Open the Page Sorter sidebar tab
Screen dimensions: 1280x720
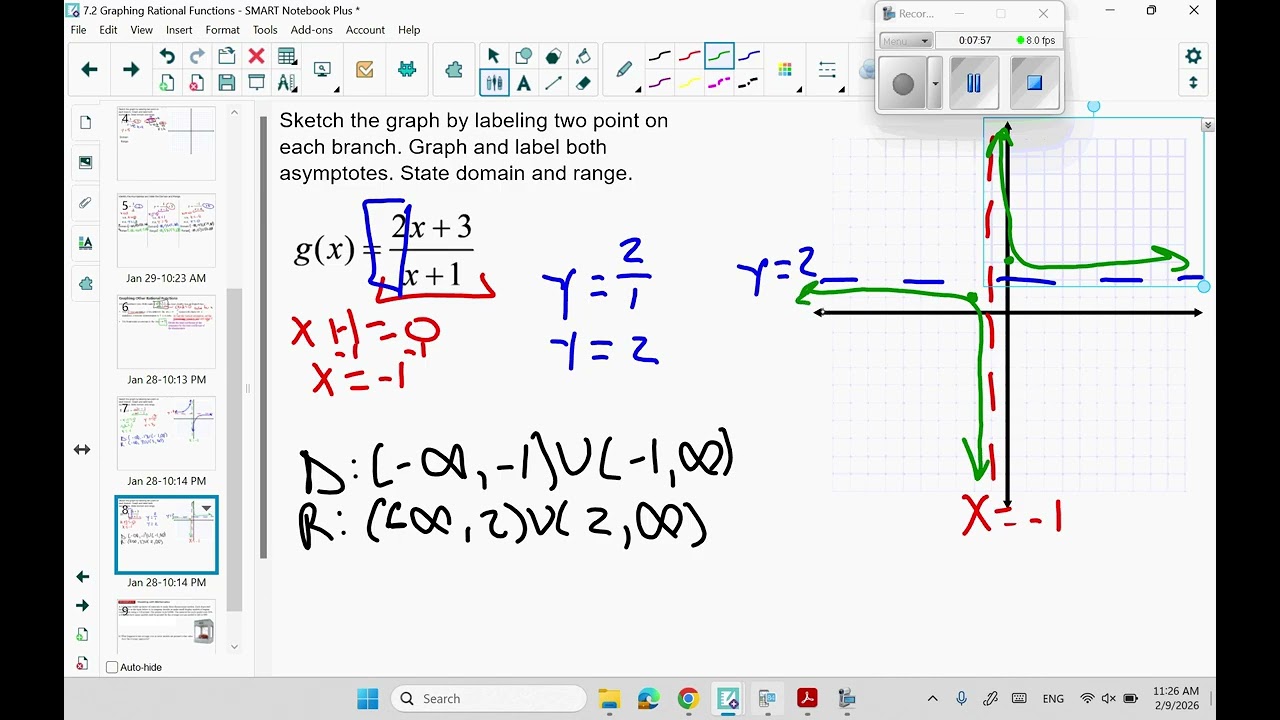pos(85,123)
